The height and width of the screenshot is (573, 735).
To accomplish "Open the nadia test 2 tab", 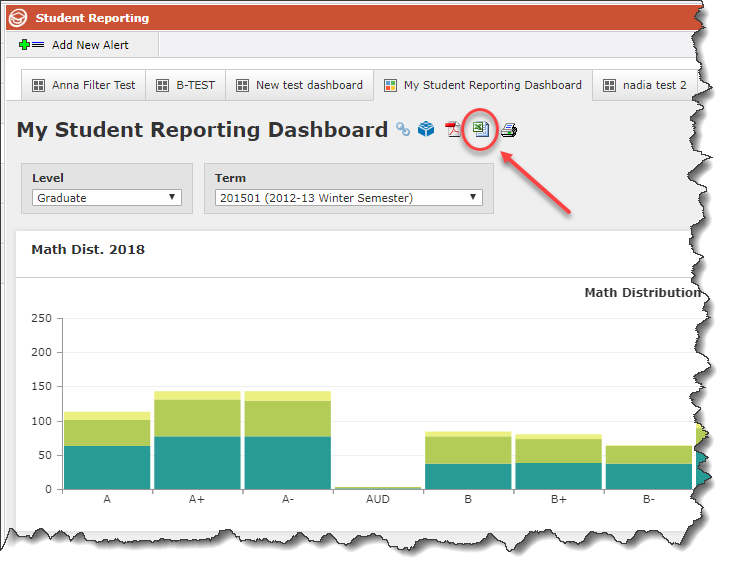I will point(645,85).
